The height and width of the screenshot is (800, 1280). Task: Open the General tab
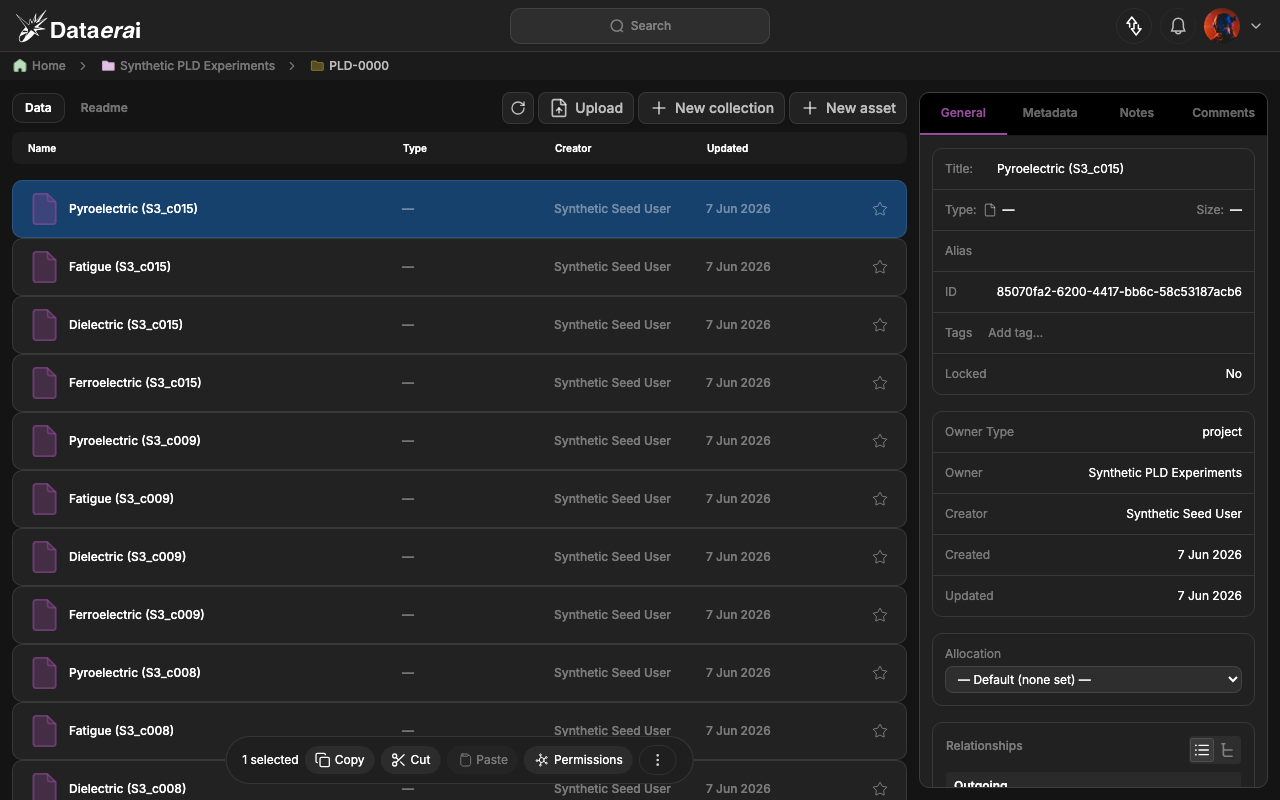(x=963, y=113)
